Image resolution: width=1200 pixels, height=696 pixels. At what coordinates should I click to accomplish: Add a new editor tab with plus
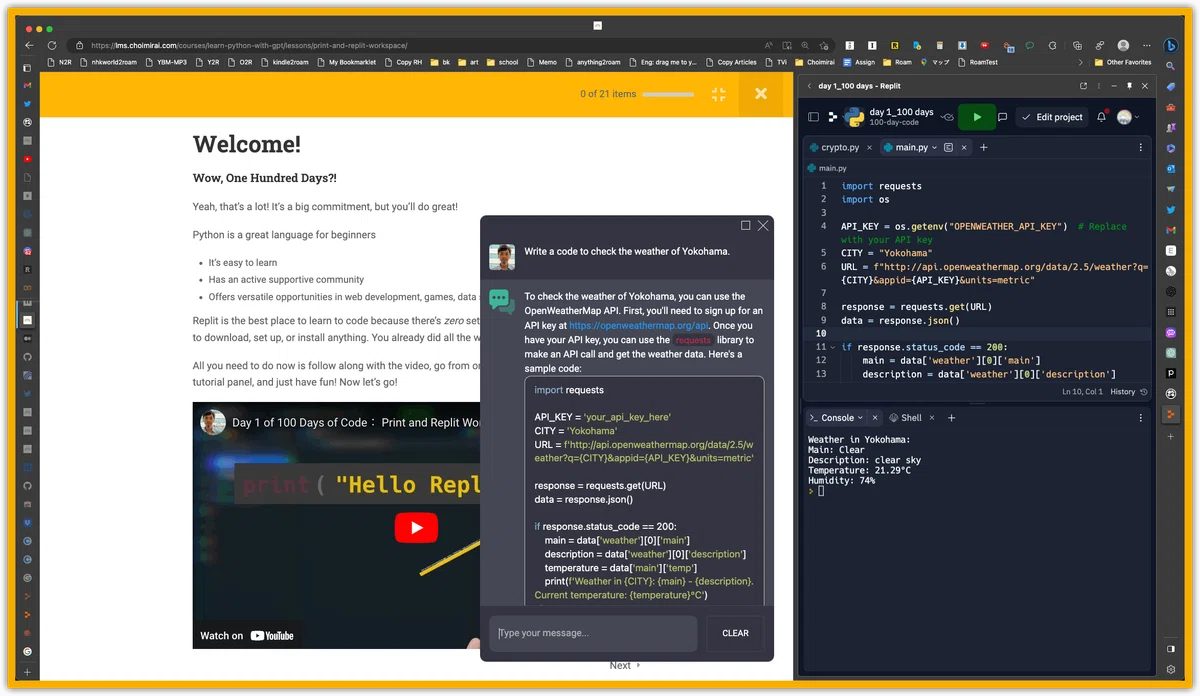point(984,147)
